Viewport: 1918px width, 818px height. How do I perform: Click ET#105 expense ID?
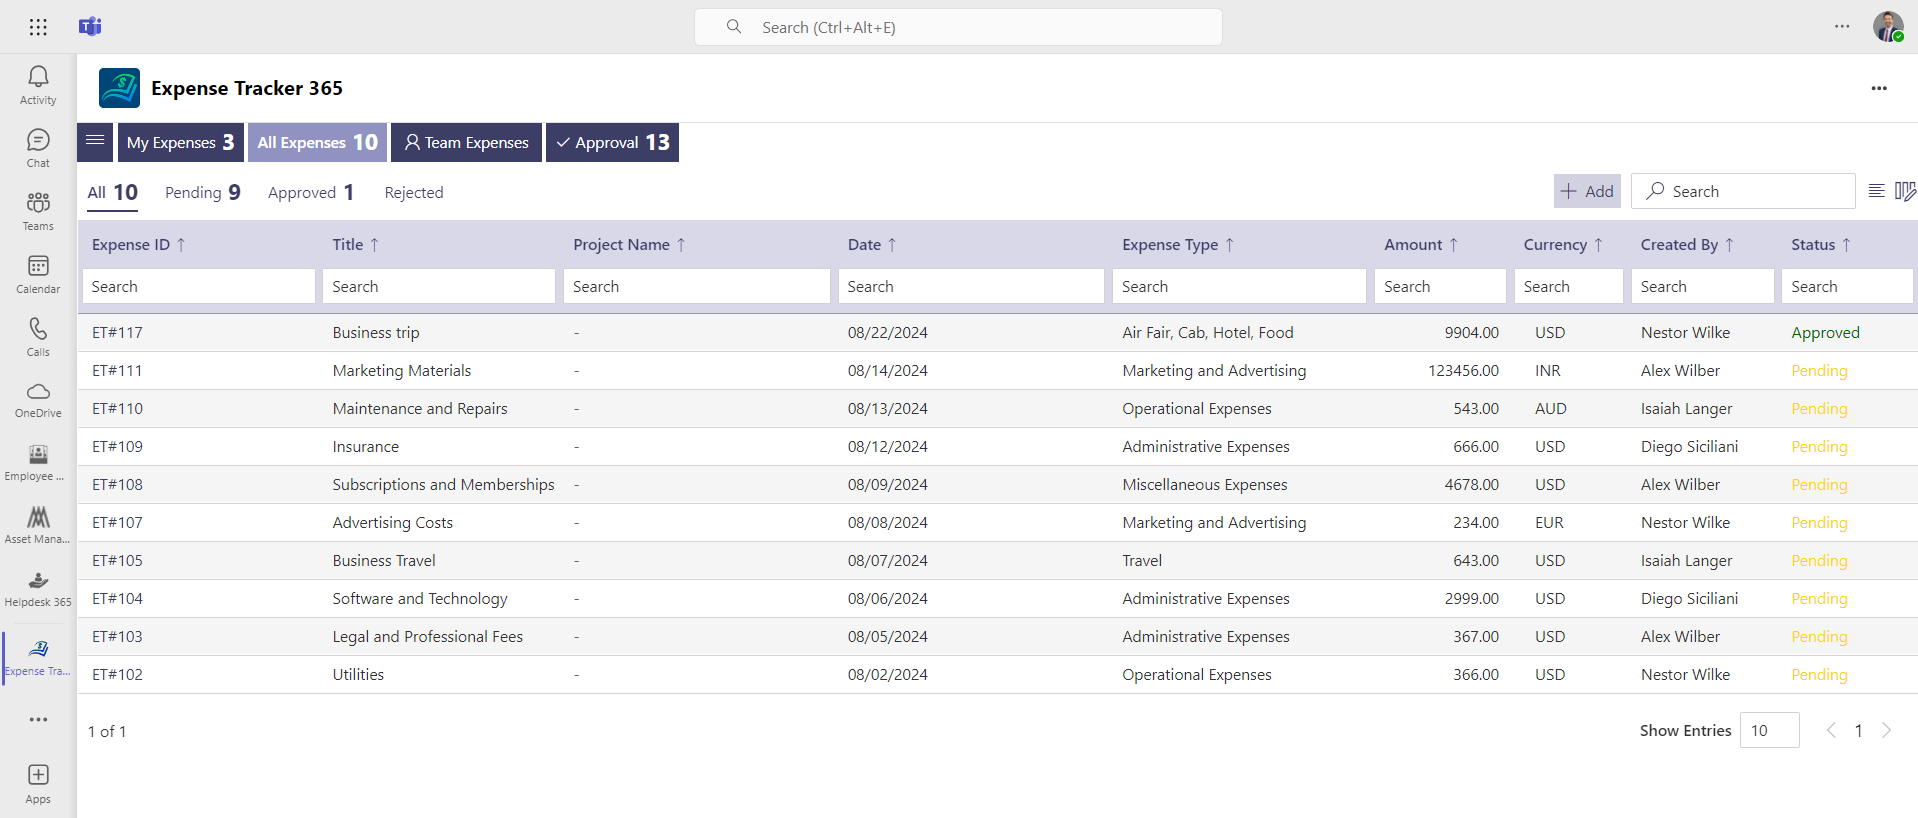(117, 560)
